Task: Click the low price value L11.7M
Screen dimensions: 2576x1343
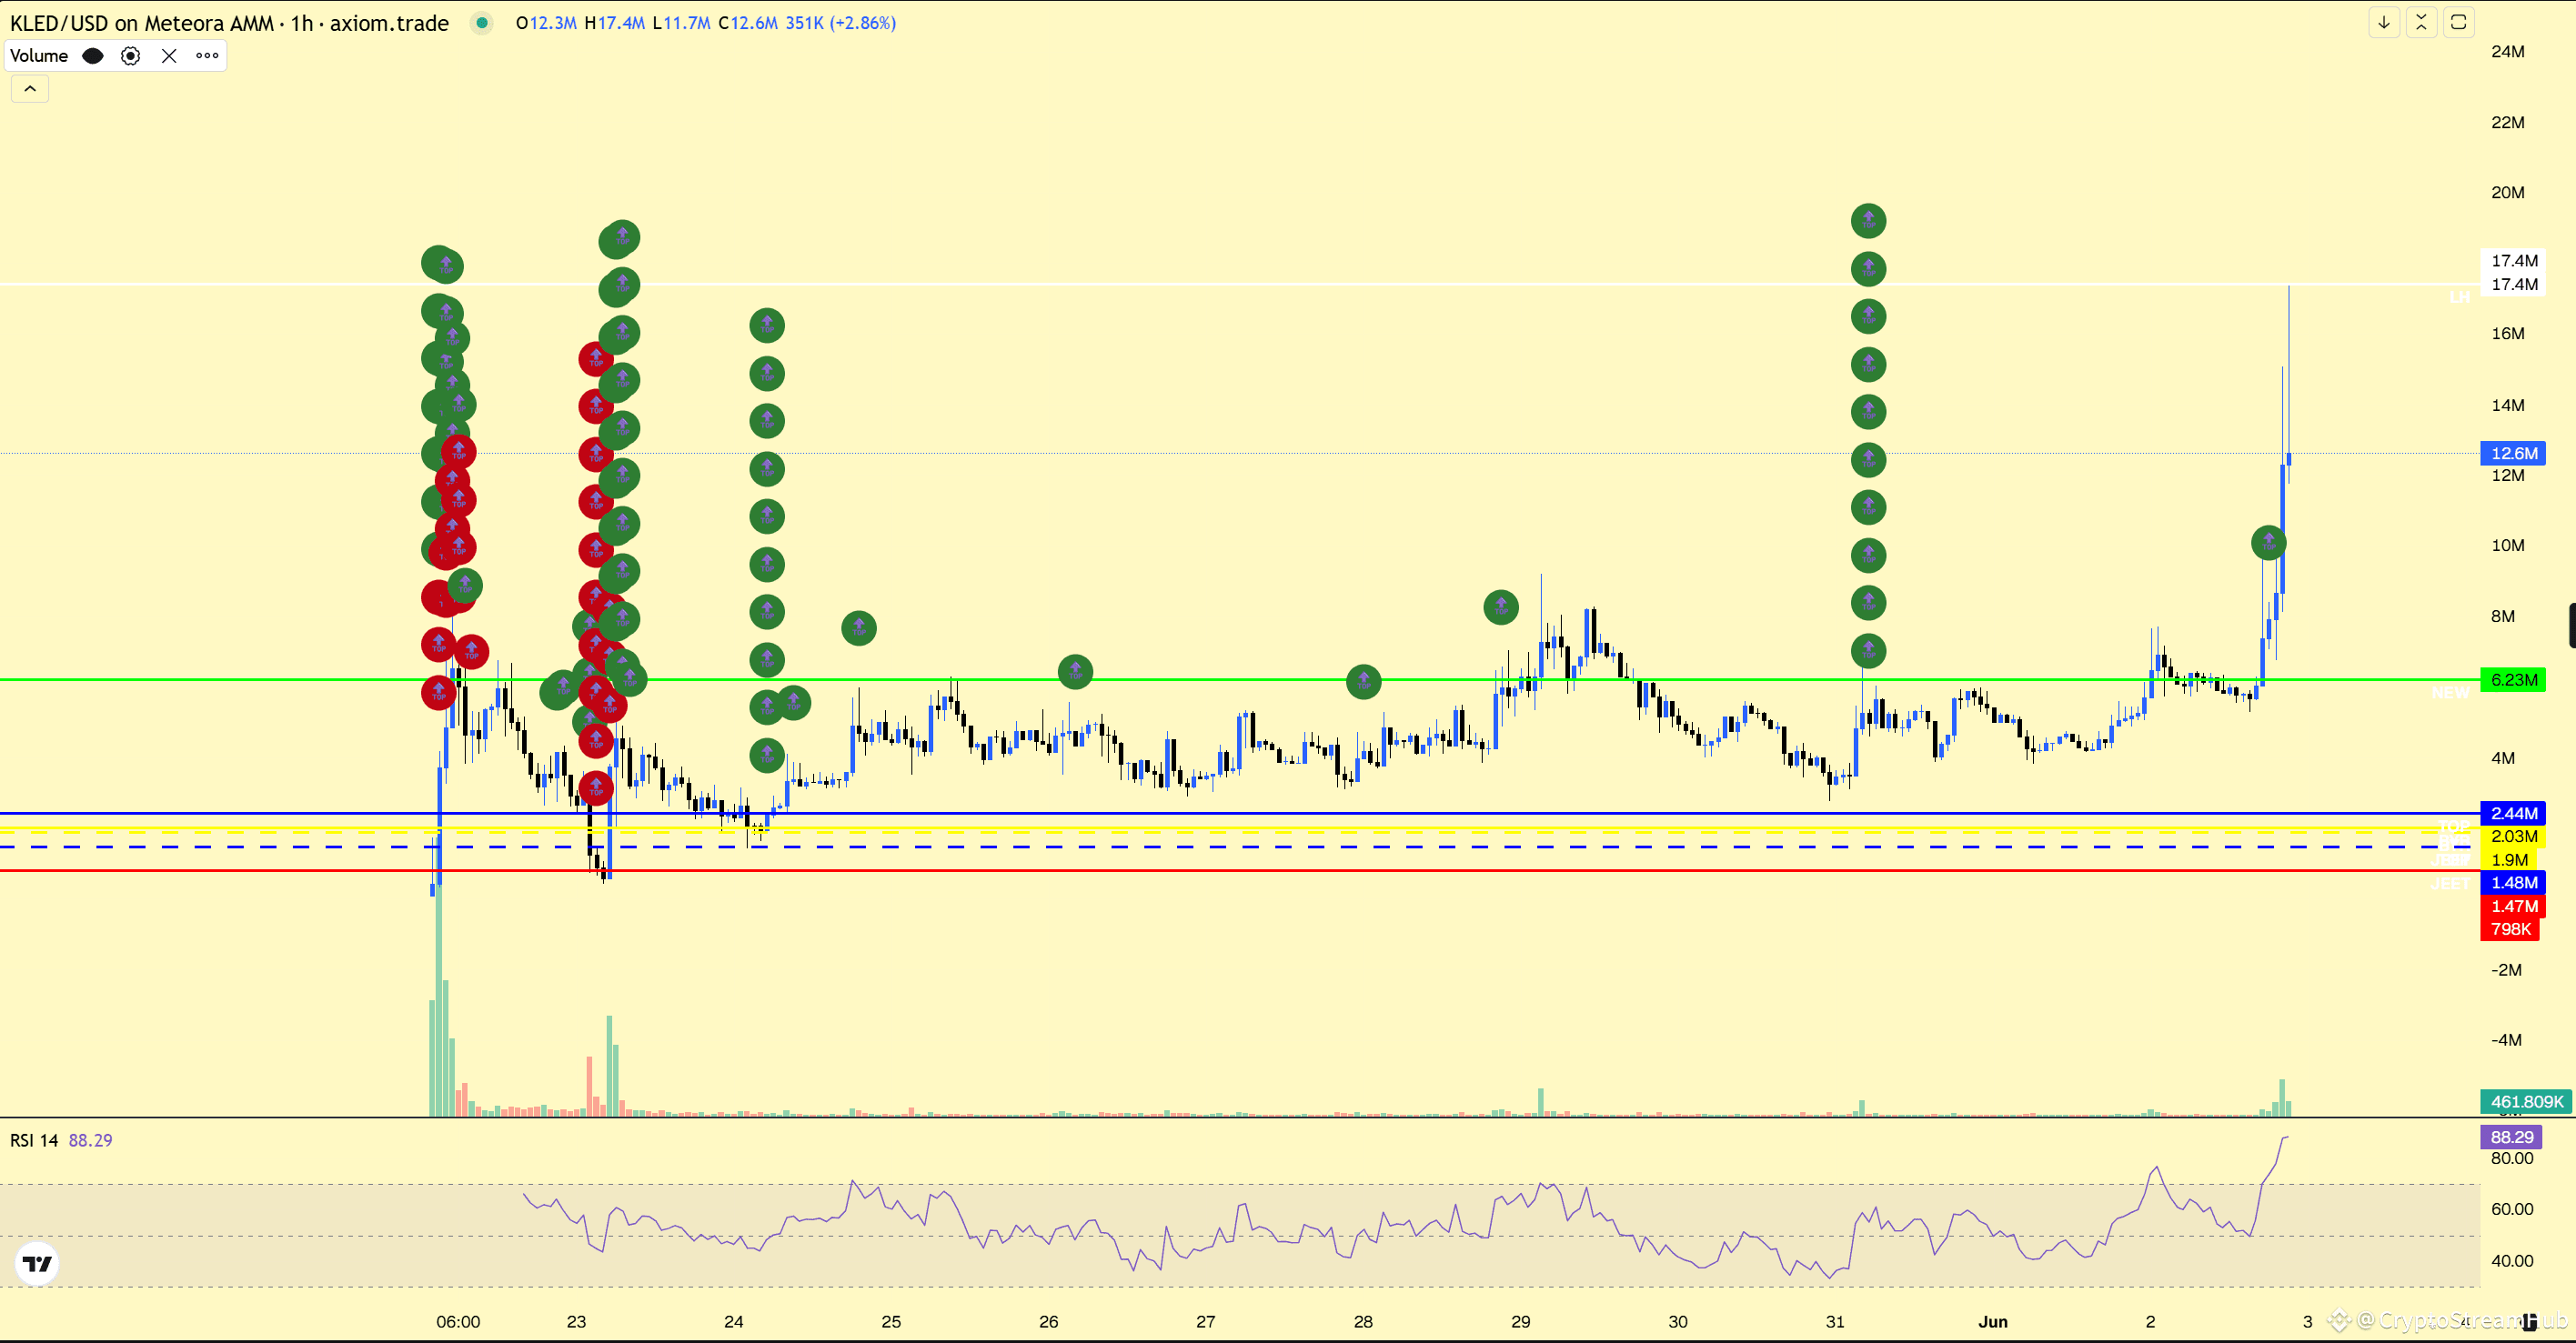Action: [x=681, y=23]
